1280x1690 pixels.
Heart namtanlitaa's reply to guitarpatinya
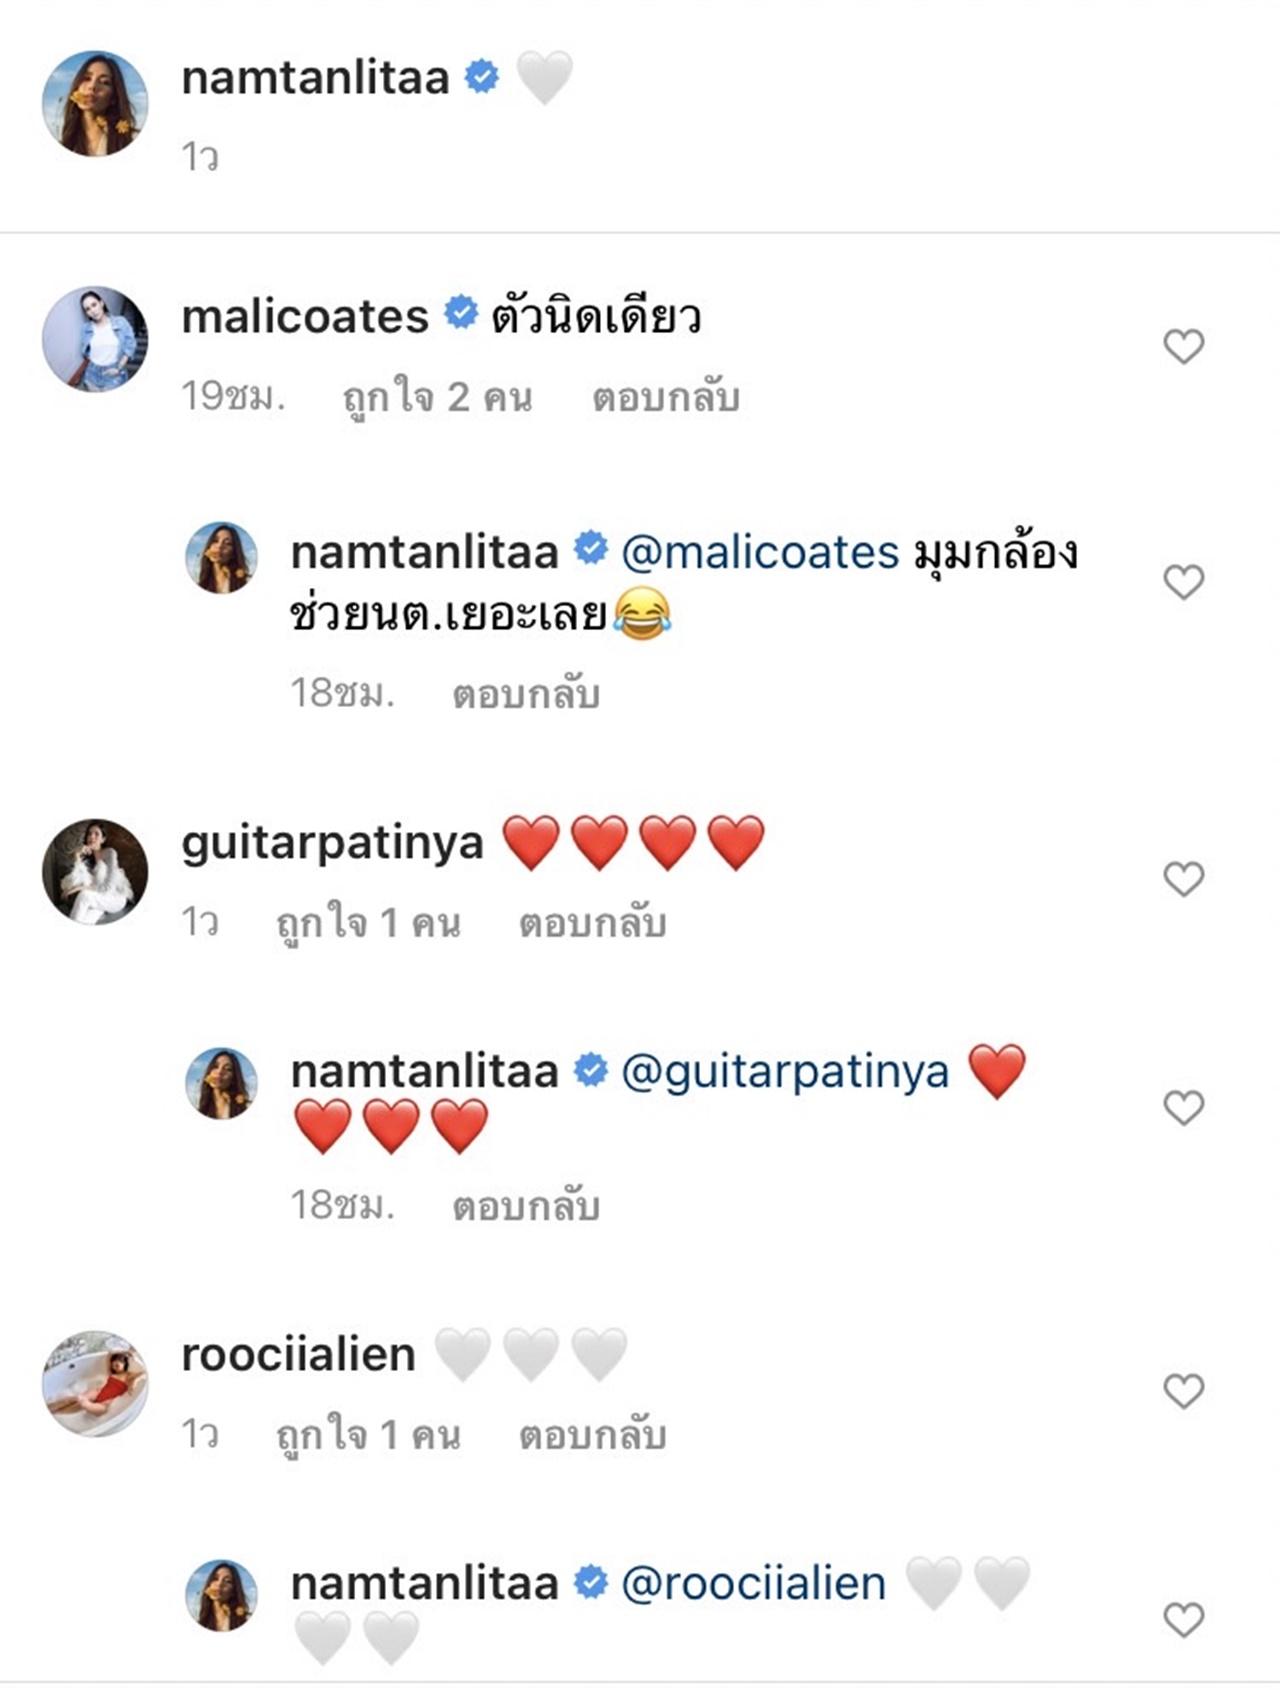1183,1108
